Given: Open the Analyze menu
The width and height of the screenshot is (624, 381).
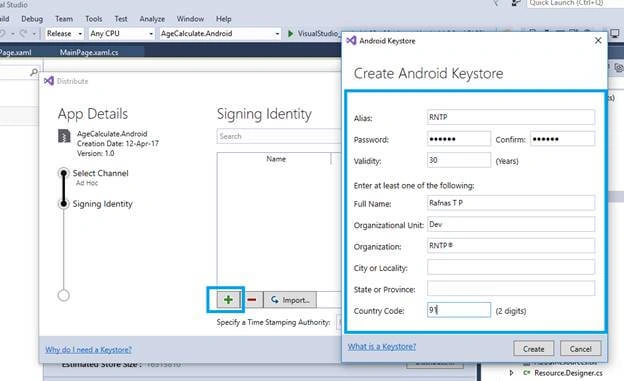Looking at the screenshot, I should click(152, 19).
